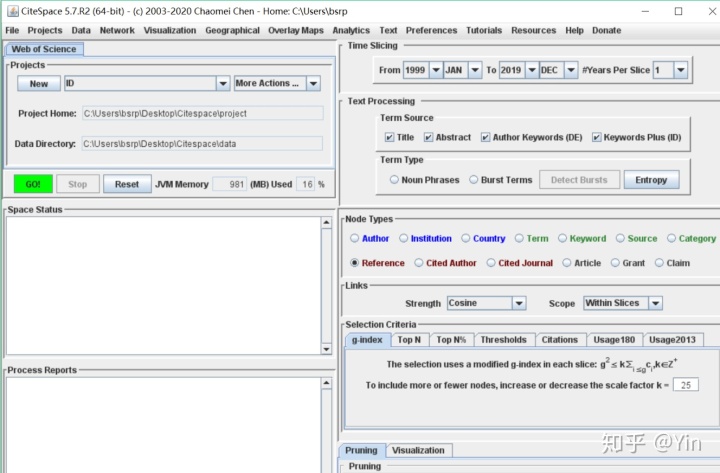Open the Donate menu
Image resolution: width=720 pixels, height=473 pixels.
(x=607, y=30)
